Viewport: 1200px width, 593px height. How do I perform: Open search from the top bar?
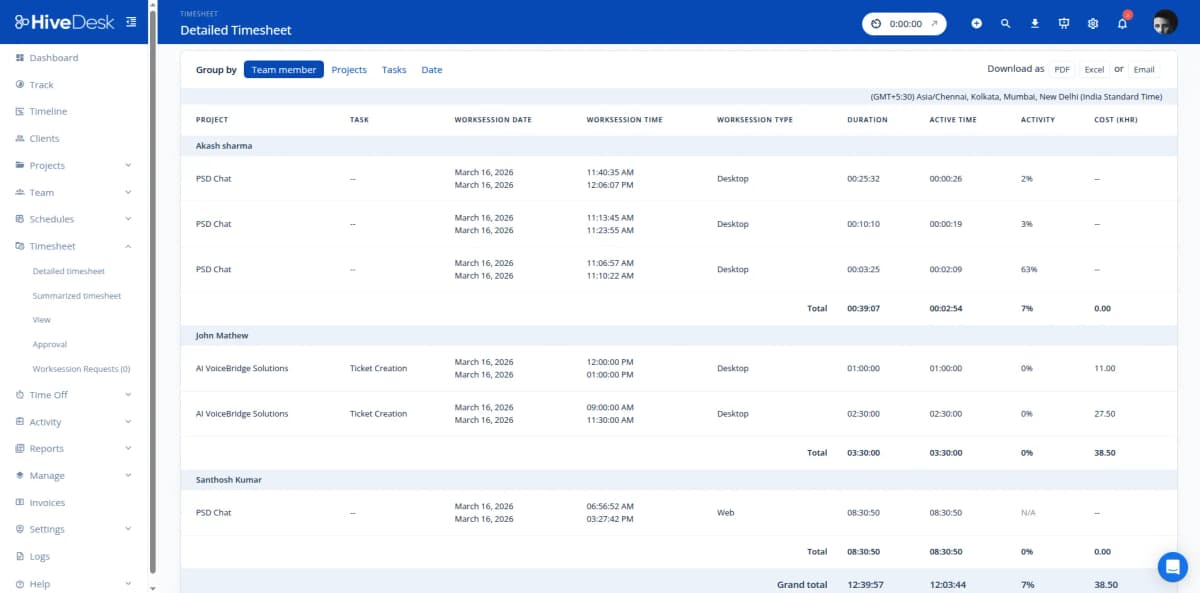pyautogui.click(x=1006, y=22)
